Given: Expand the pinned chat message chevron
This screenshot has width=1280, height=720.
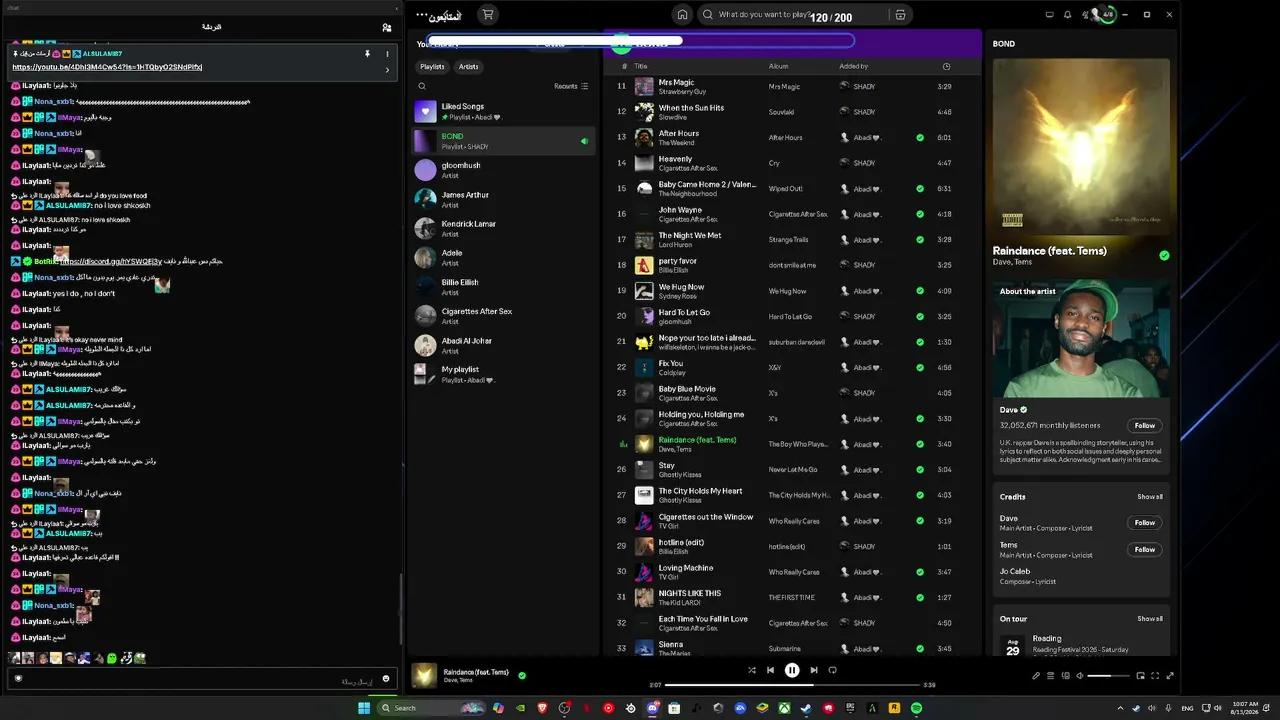Looking at the screenshot, I should point(387,70).
